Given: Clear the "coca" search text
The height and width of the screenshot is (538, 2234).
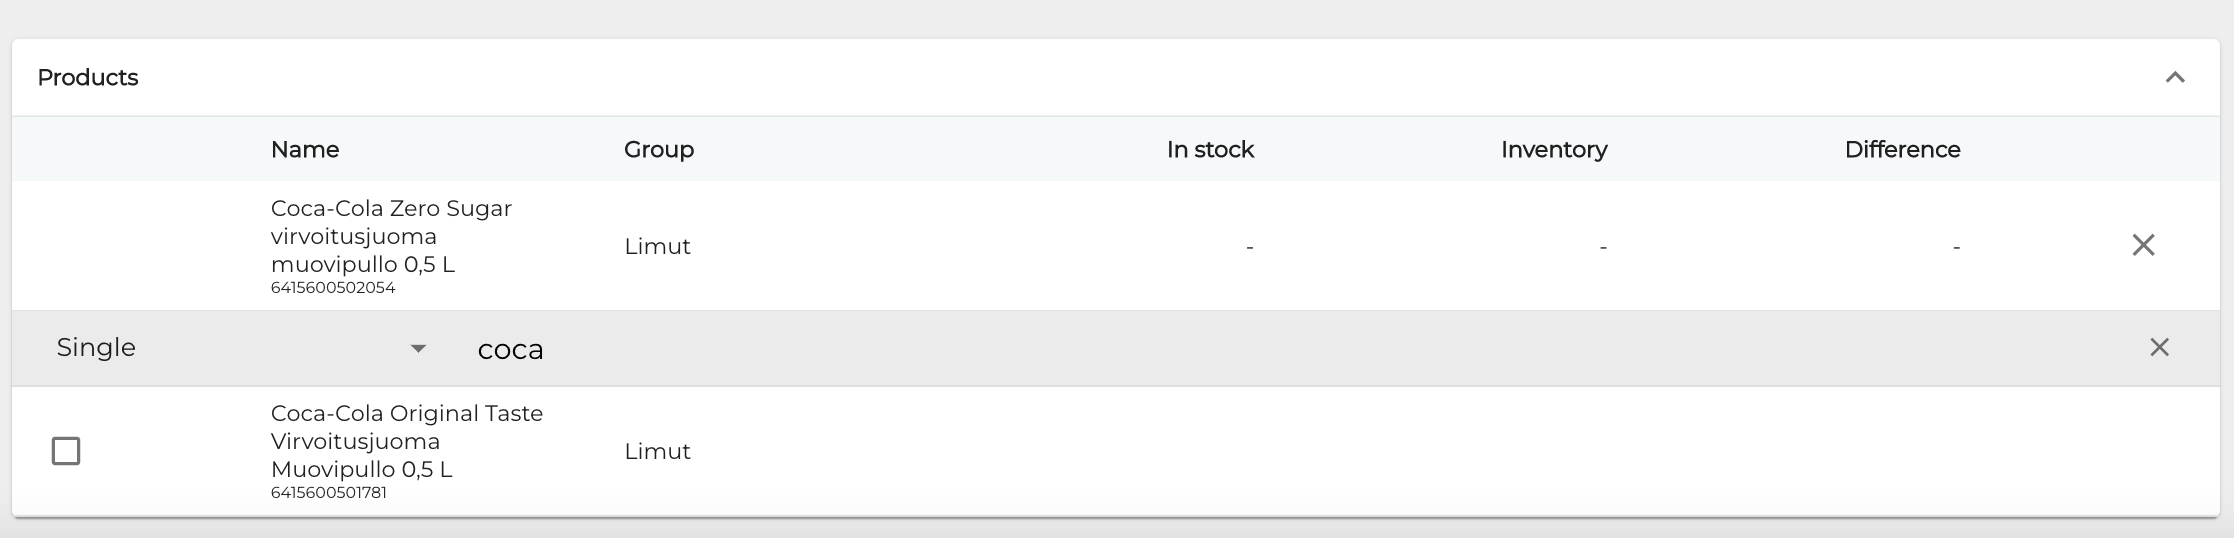Looking at the screenshot, I should (x=2159, y=347).
